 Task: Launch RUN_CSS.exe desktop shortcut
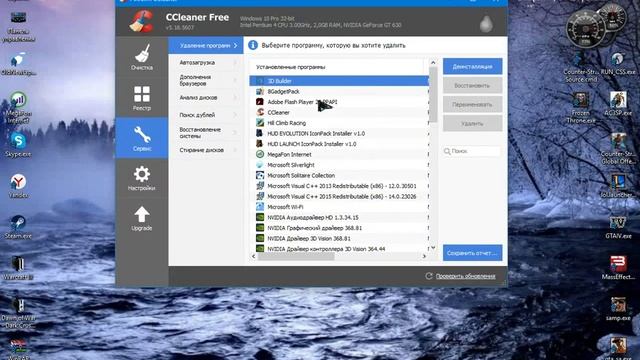tap(618, 63)
